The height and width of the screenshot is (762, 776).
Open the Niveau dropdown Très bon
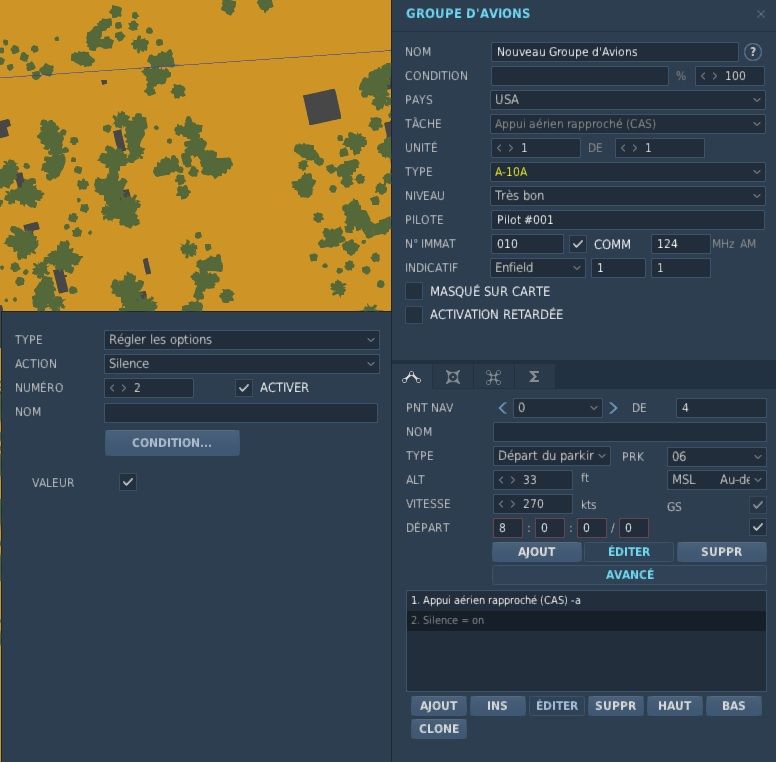coord(628,196)
